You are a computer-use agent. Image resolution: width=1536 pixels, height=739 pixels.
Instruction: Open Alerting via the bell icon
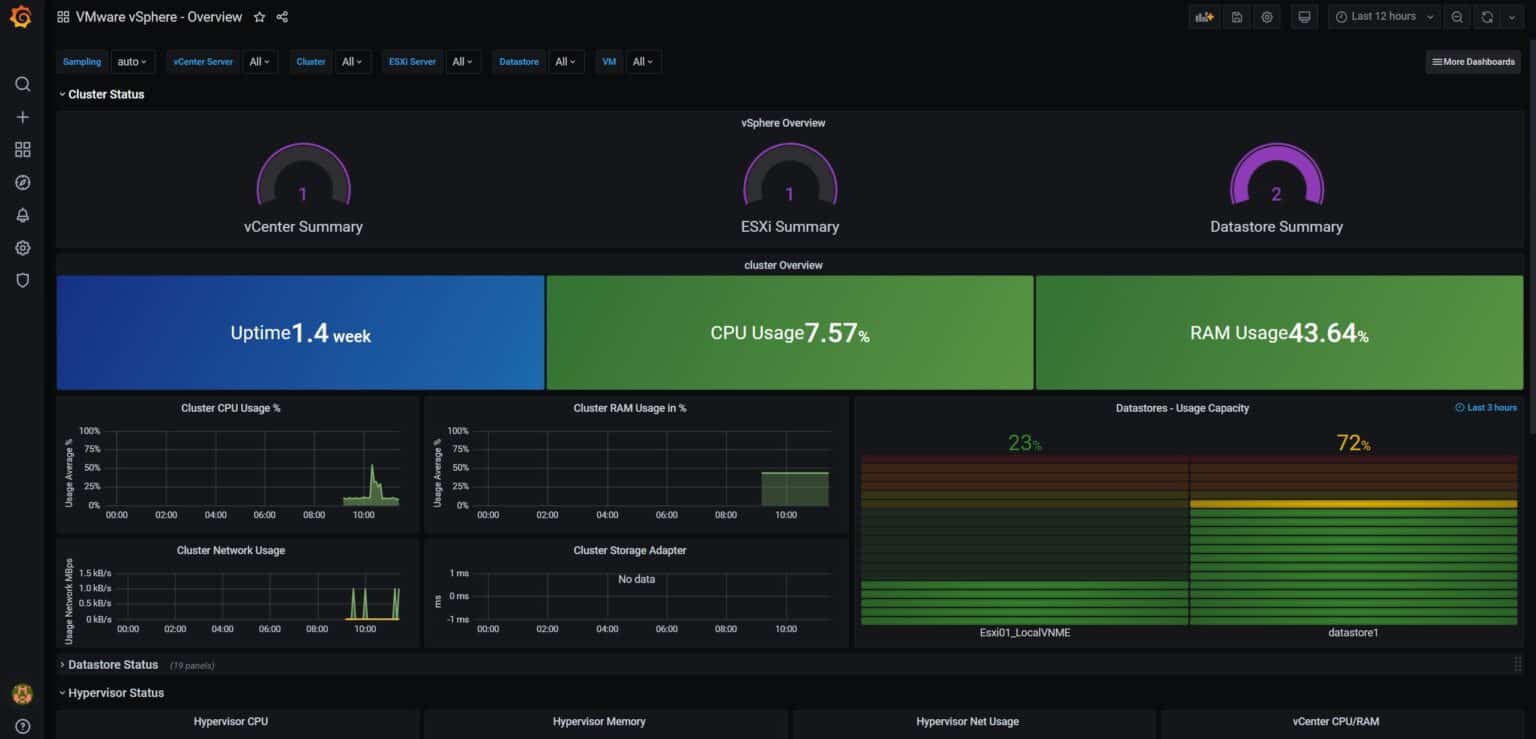(x=22, y=215)
